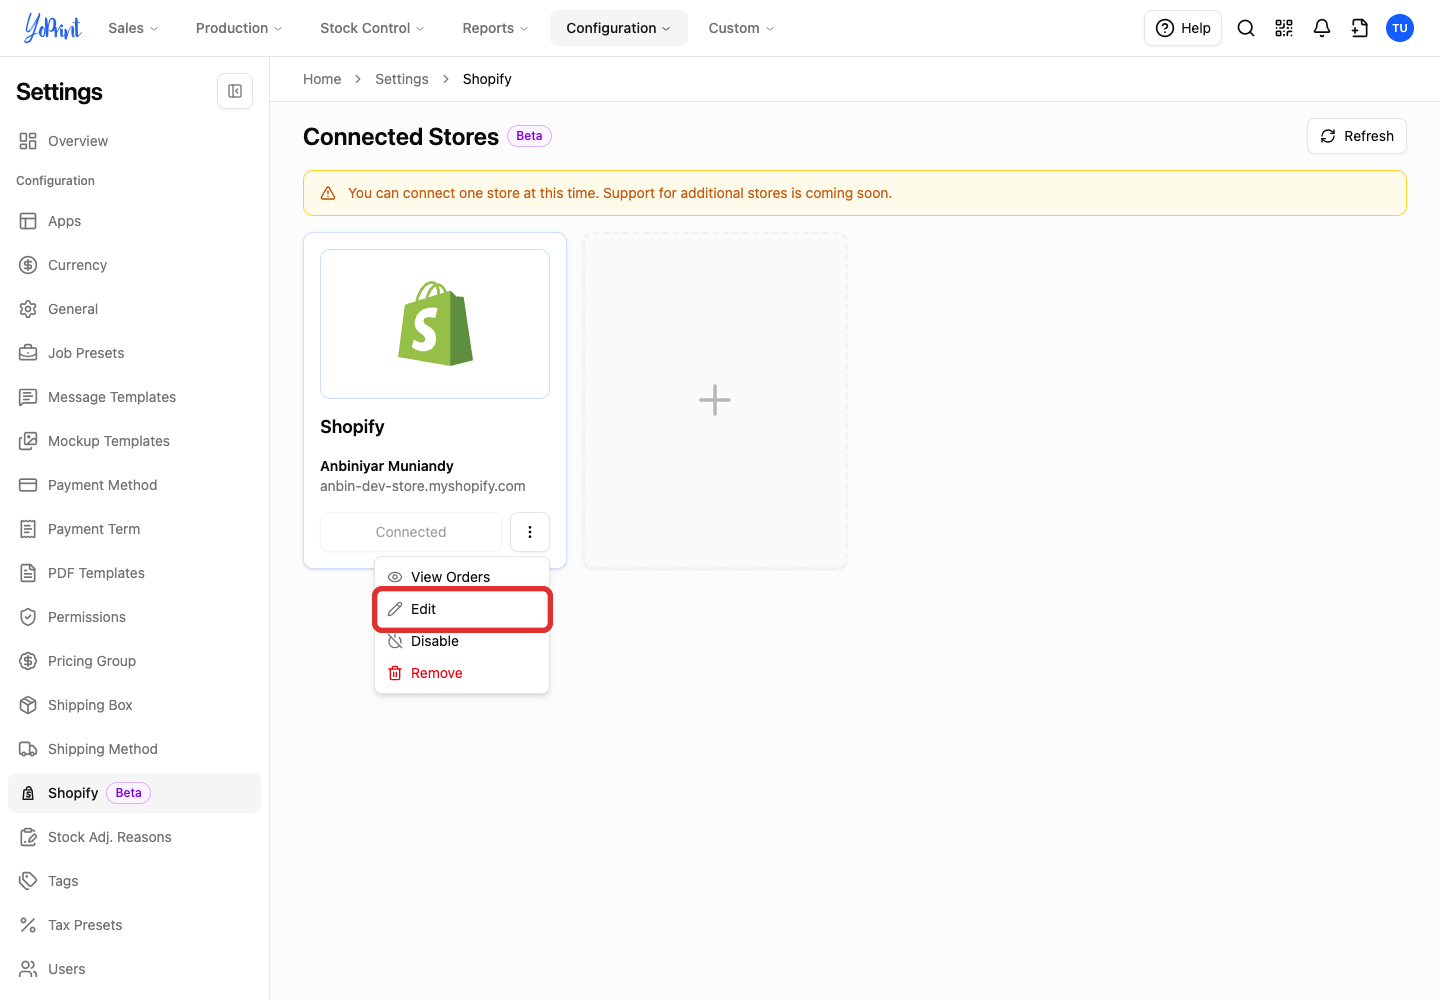Viewport: 1440px width, 1000px height.
Task: Open Payment Term settings
Action: tap(134, 529)
